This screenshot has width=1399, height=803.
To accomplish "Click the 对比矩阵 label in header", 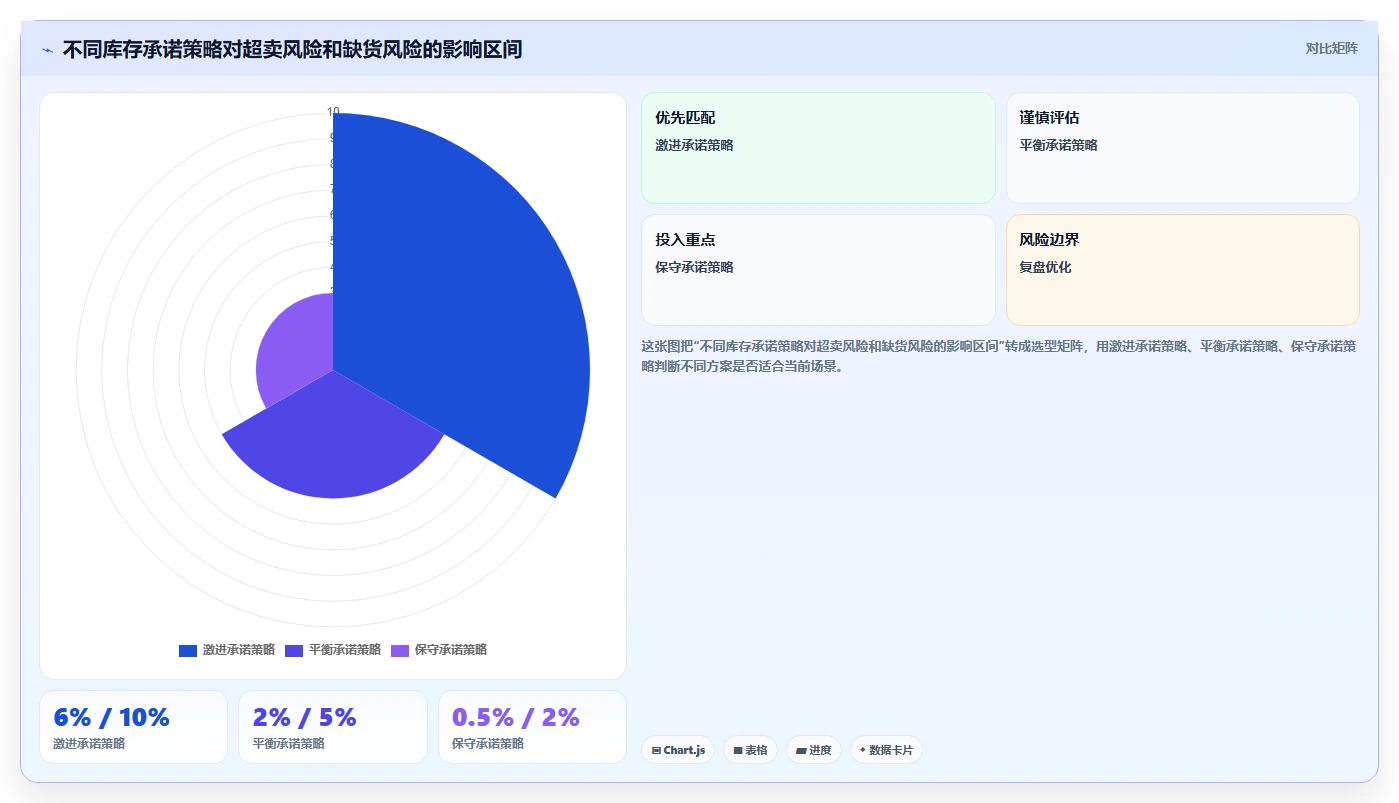I will click(1331, 49).
